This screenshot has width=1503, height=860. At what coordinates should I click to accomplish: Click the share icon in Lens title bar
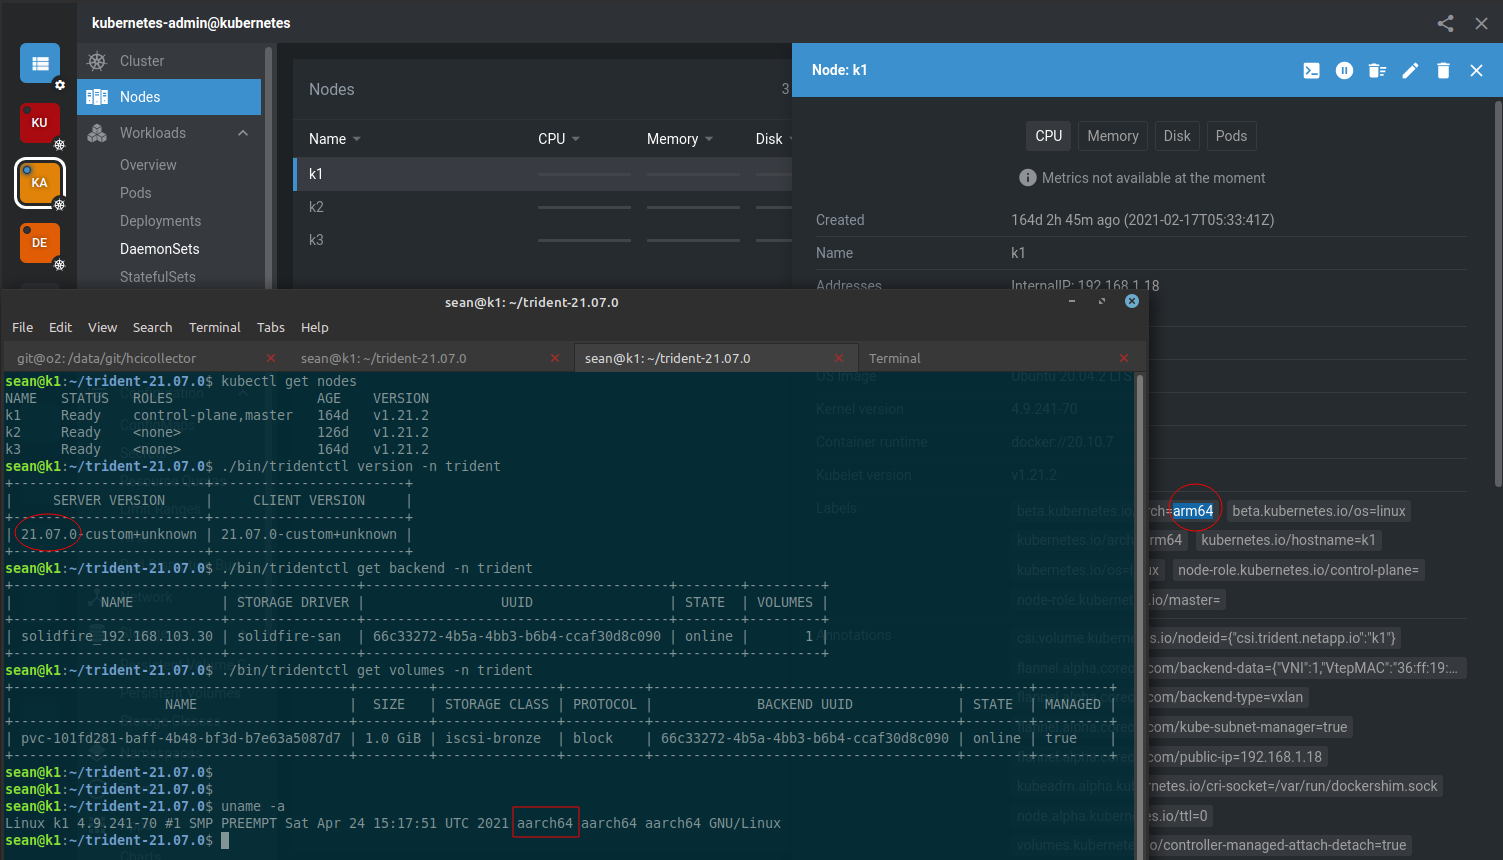coord(1445,23)
